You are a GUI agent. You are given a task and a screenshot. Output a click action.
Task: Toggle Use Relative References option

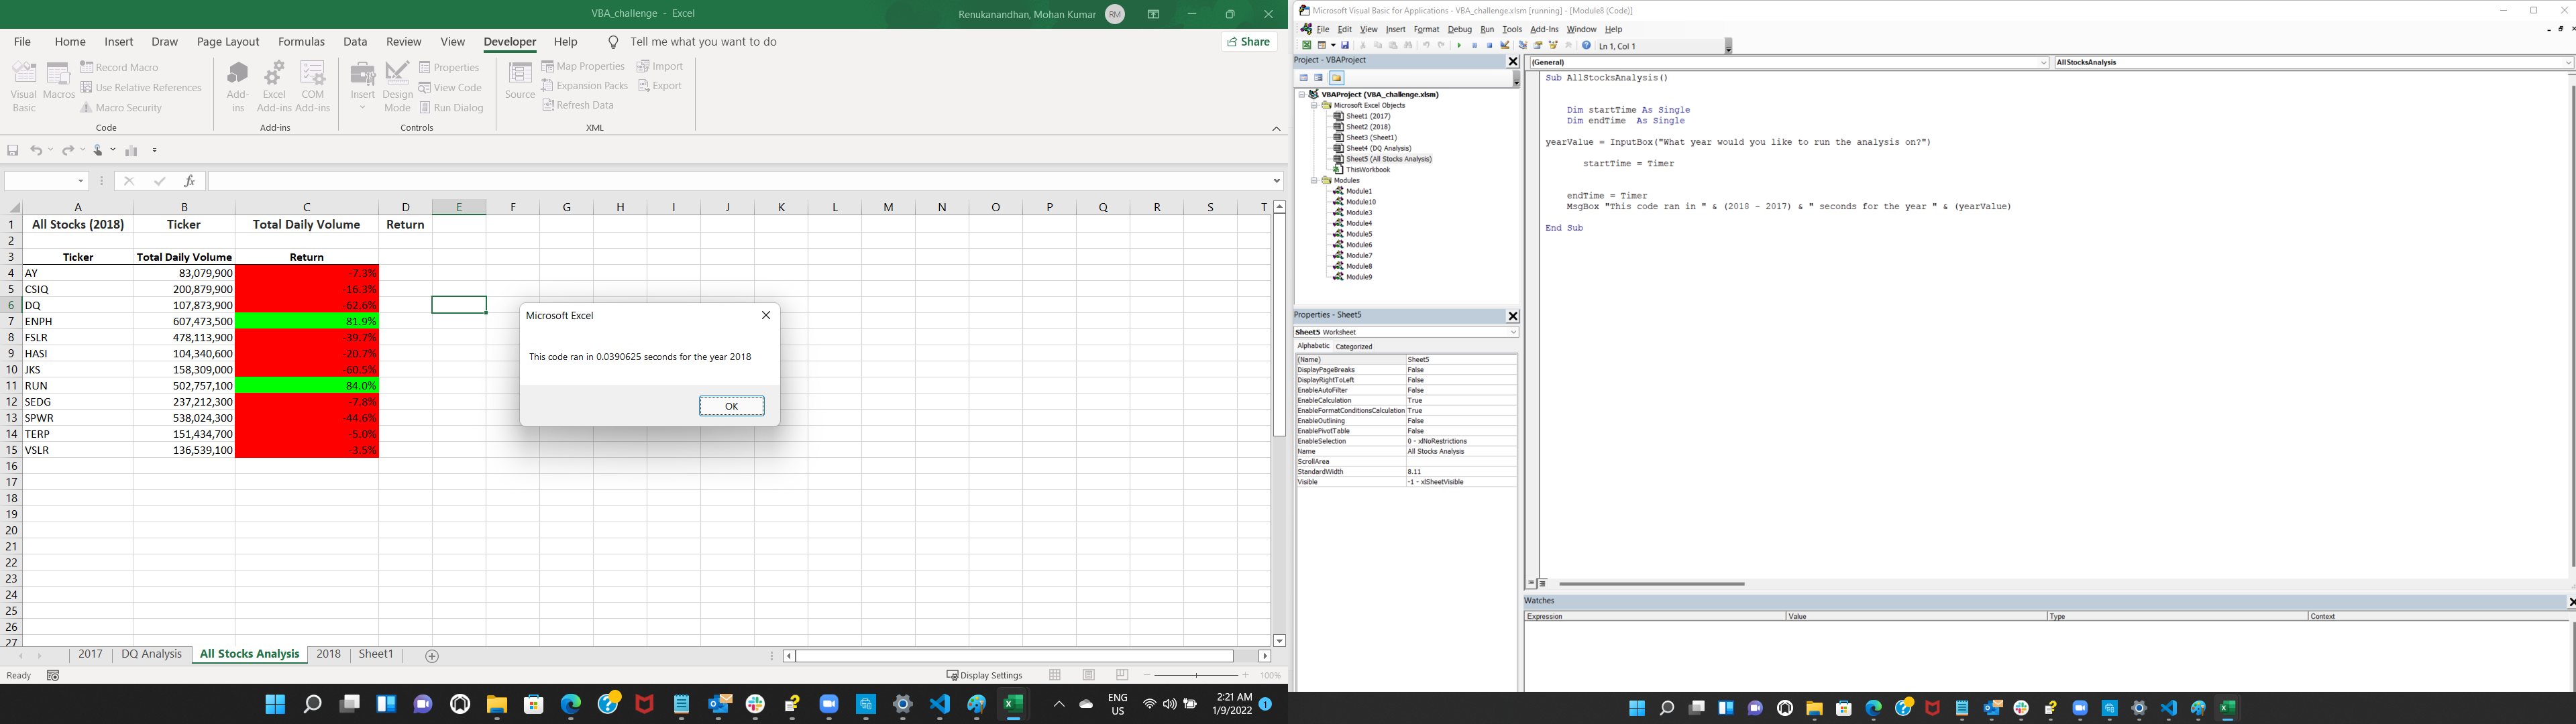pos(141,88)
